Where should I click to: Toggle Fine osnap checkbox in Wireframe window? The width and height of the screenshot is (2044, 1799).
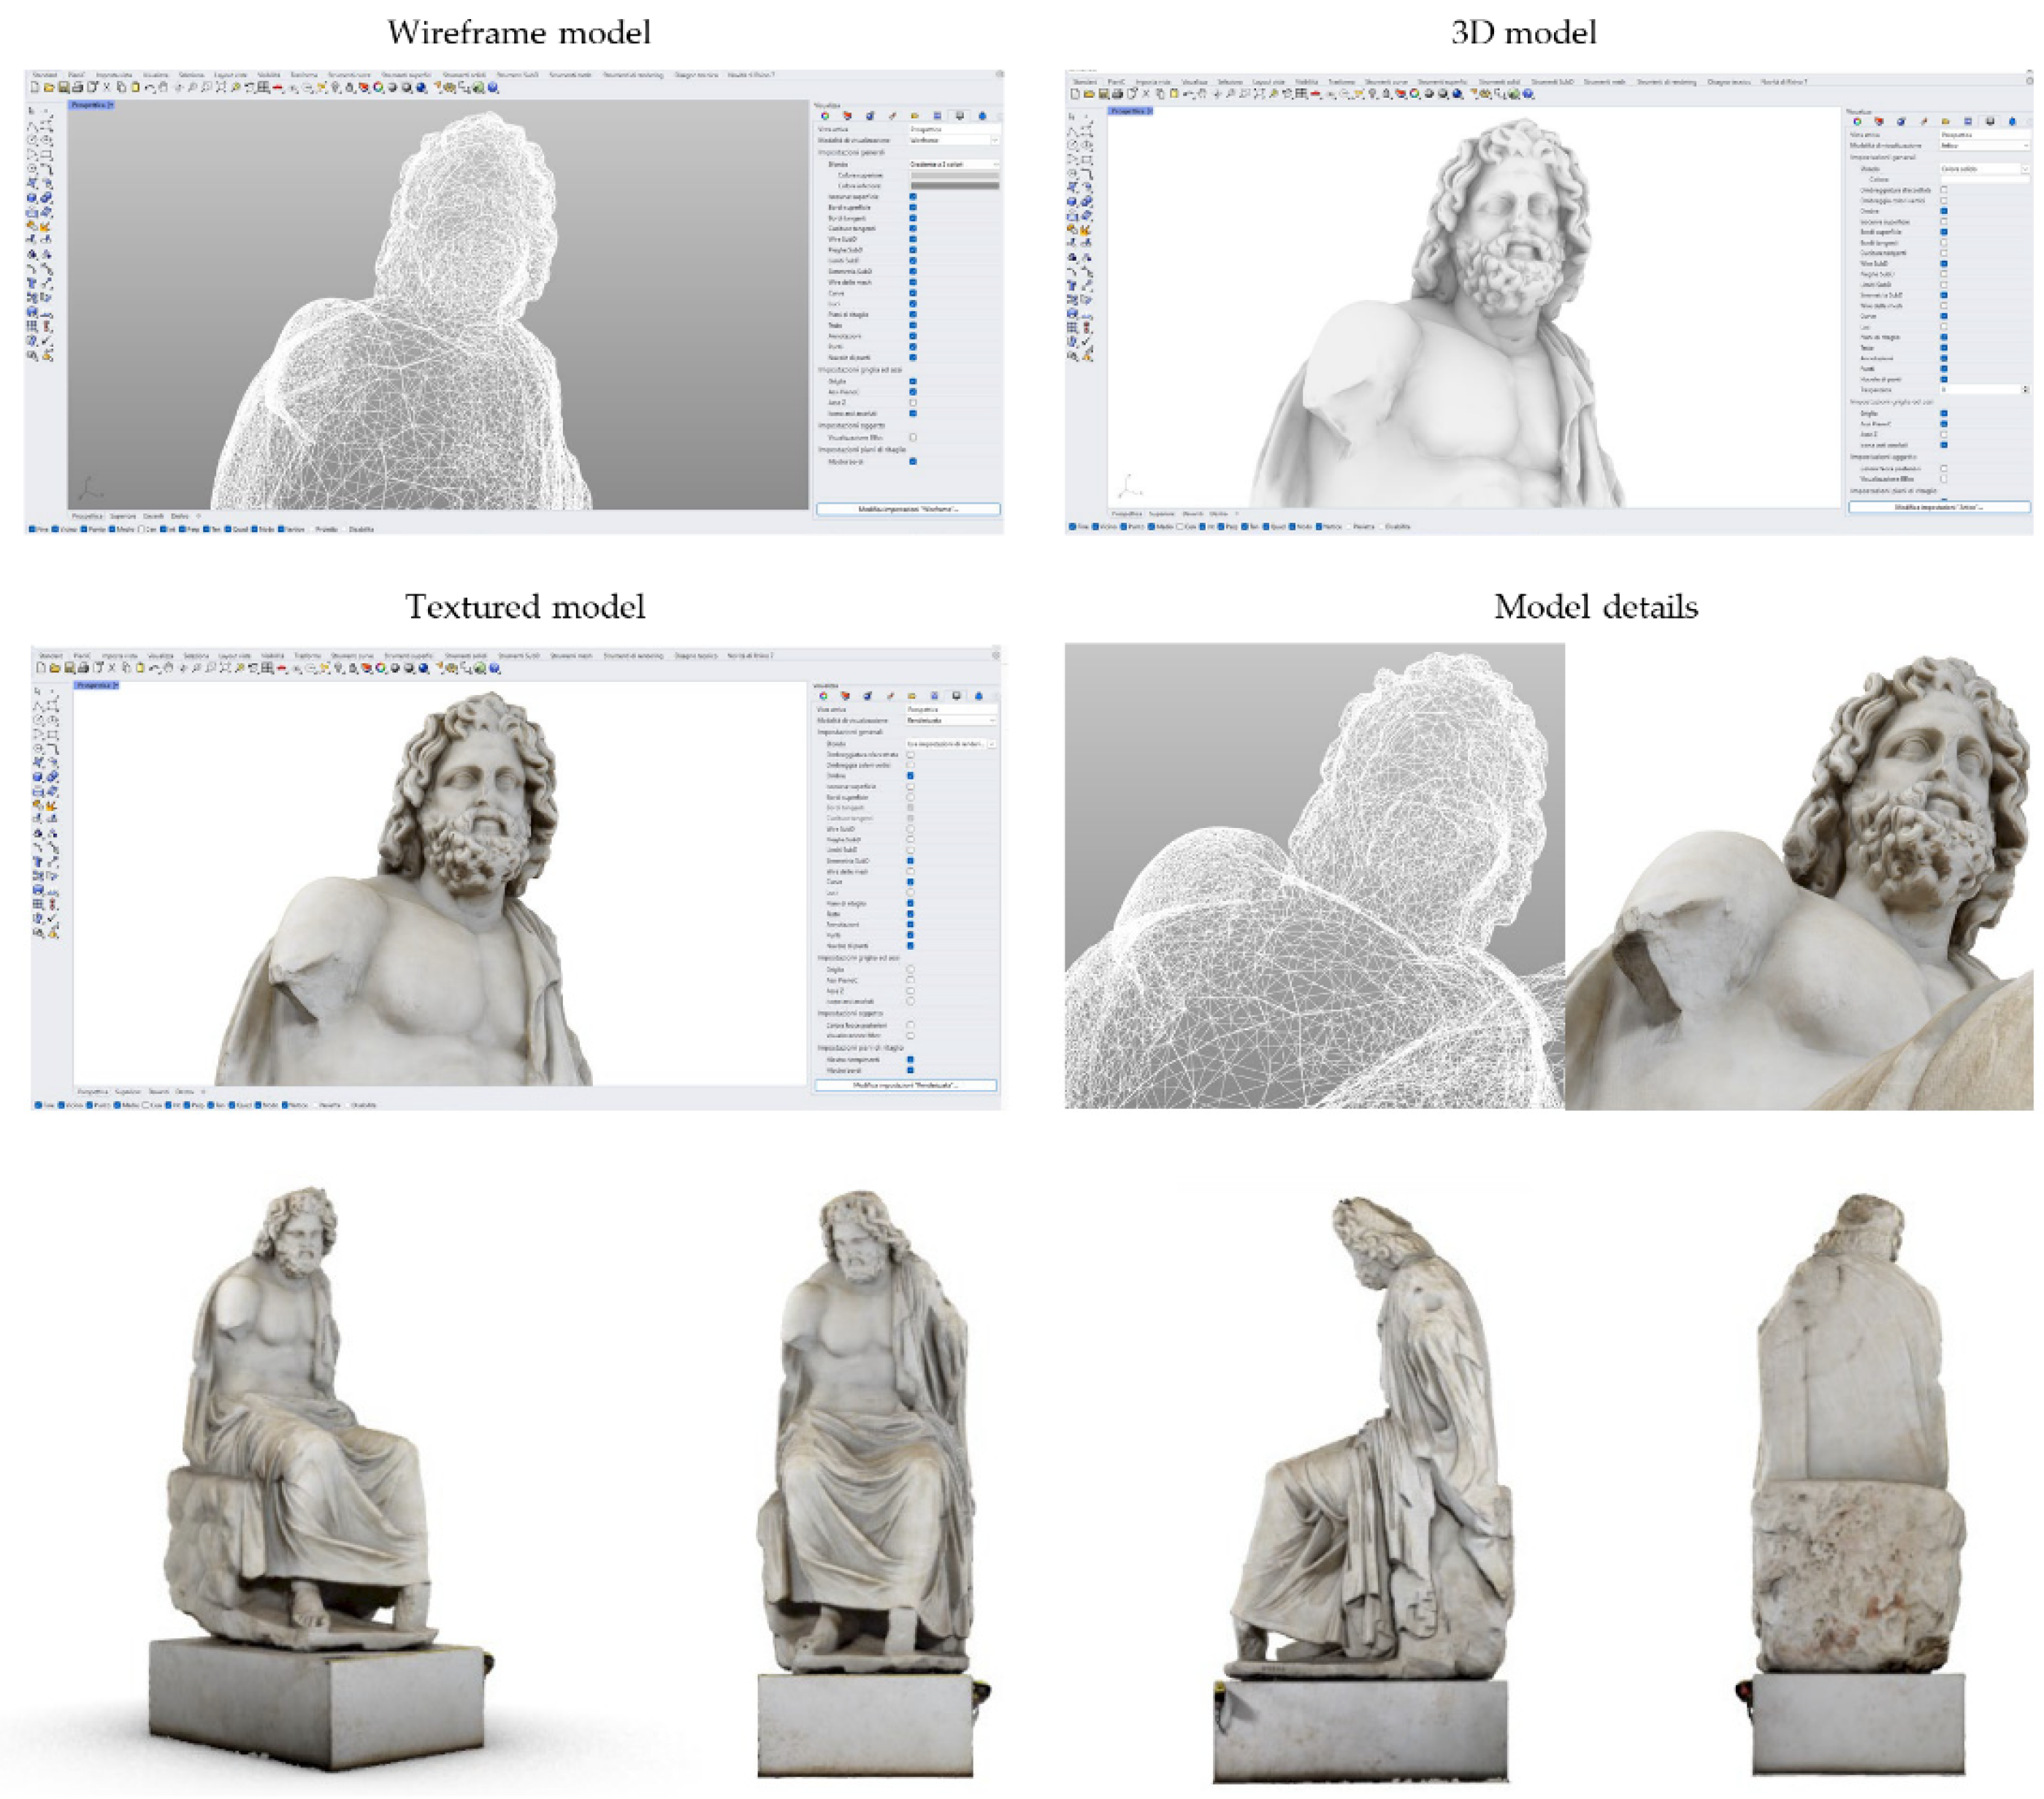32,529
